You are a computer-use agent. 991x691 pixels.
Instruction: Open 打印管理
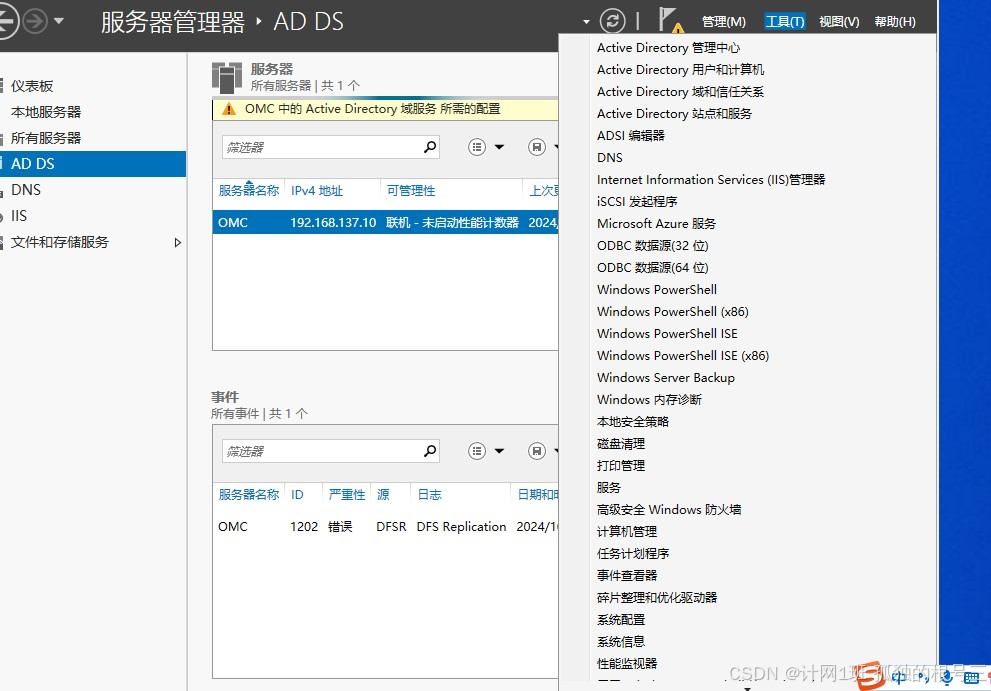[x=621, y=466]
